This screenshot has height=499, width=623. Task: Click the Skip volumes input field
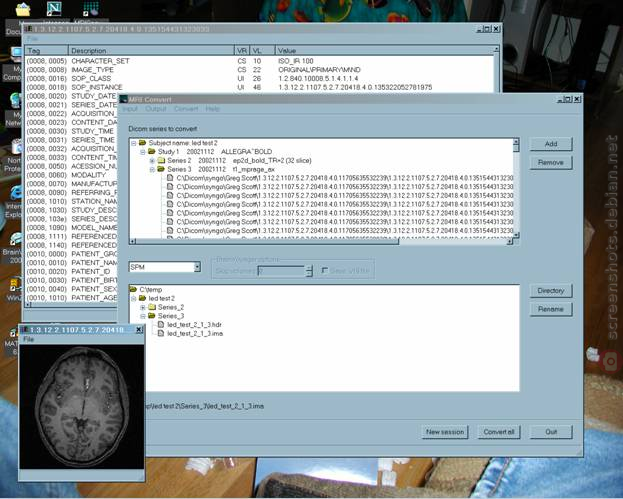pyautogui.click(x=281, y=271)
